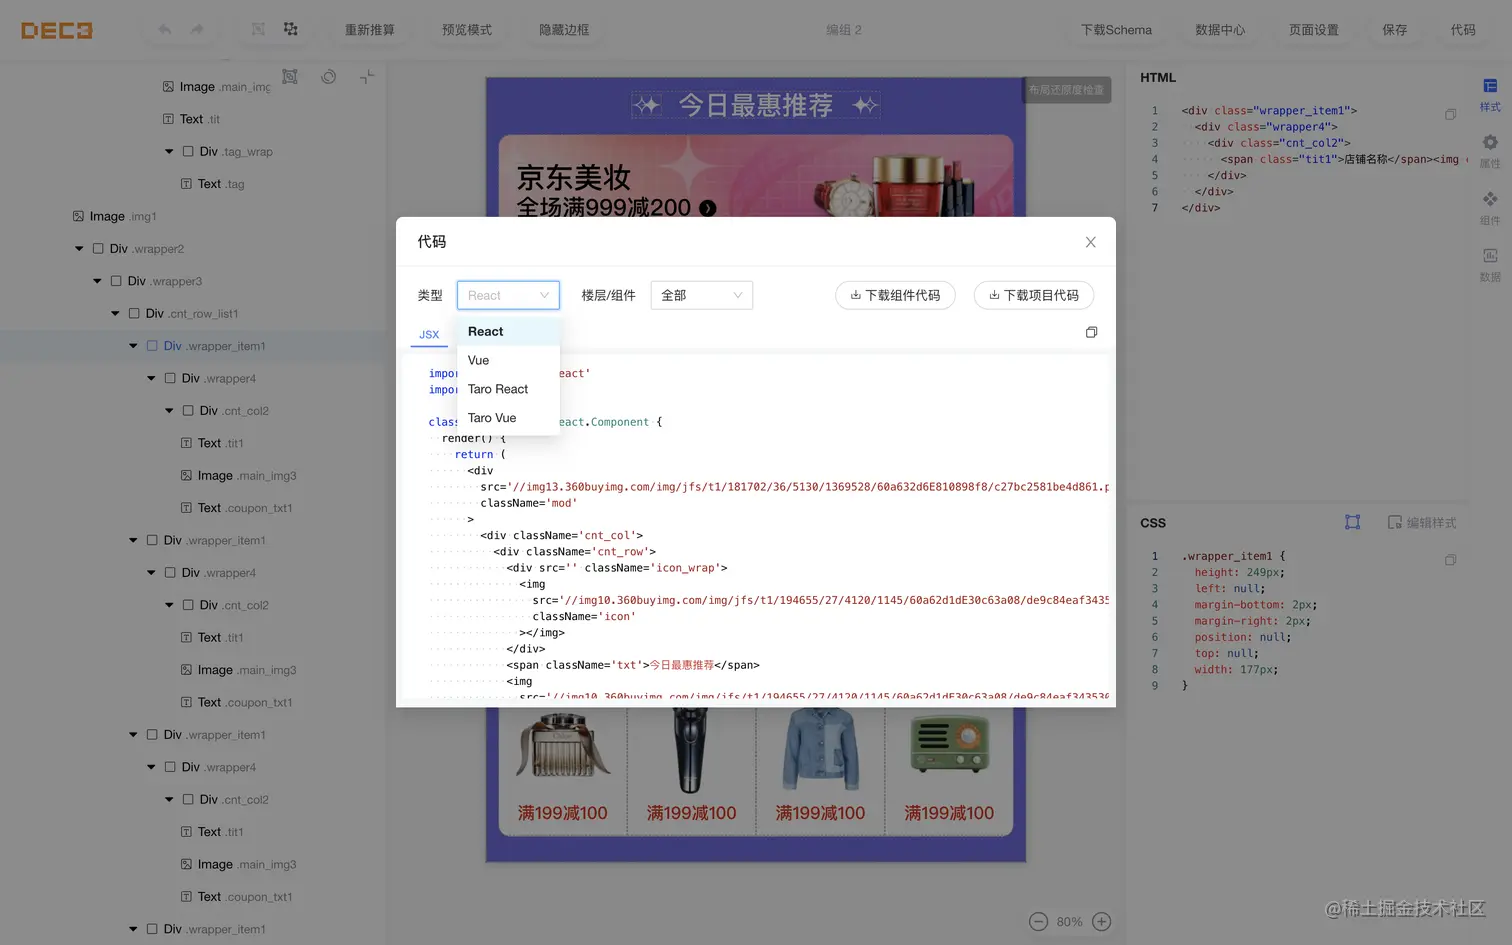Select the Image .img1 tree row

pyautogui.click(x=193, y=216)
